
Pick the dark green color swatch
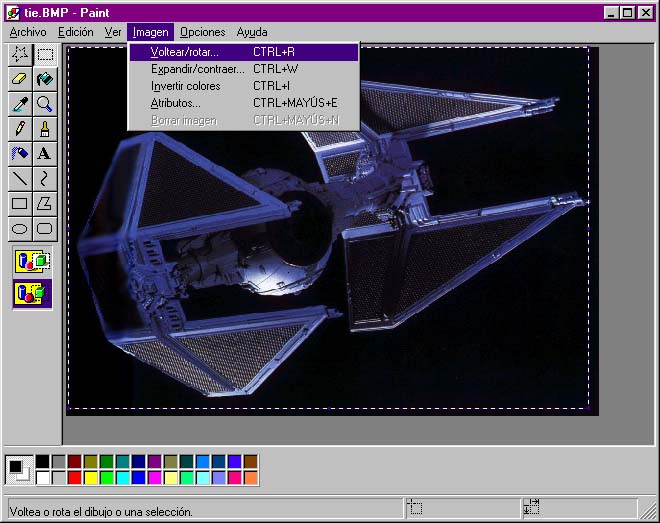pyautogui.click(x=106, y=462)
